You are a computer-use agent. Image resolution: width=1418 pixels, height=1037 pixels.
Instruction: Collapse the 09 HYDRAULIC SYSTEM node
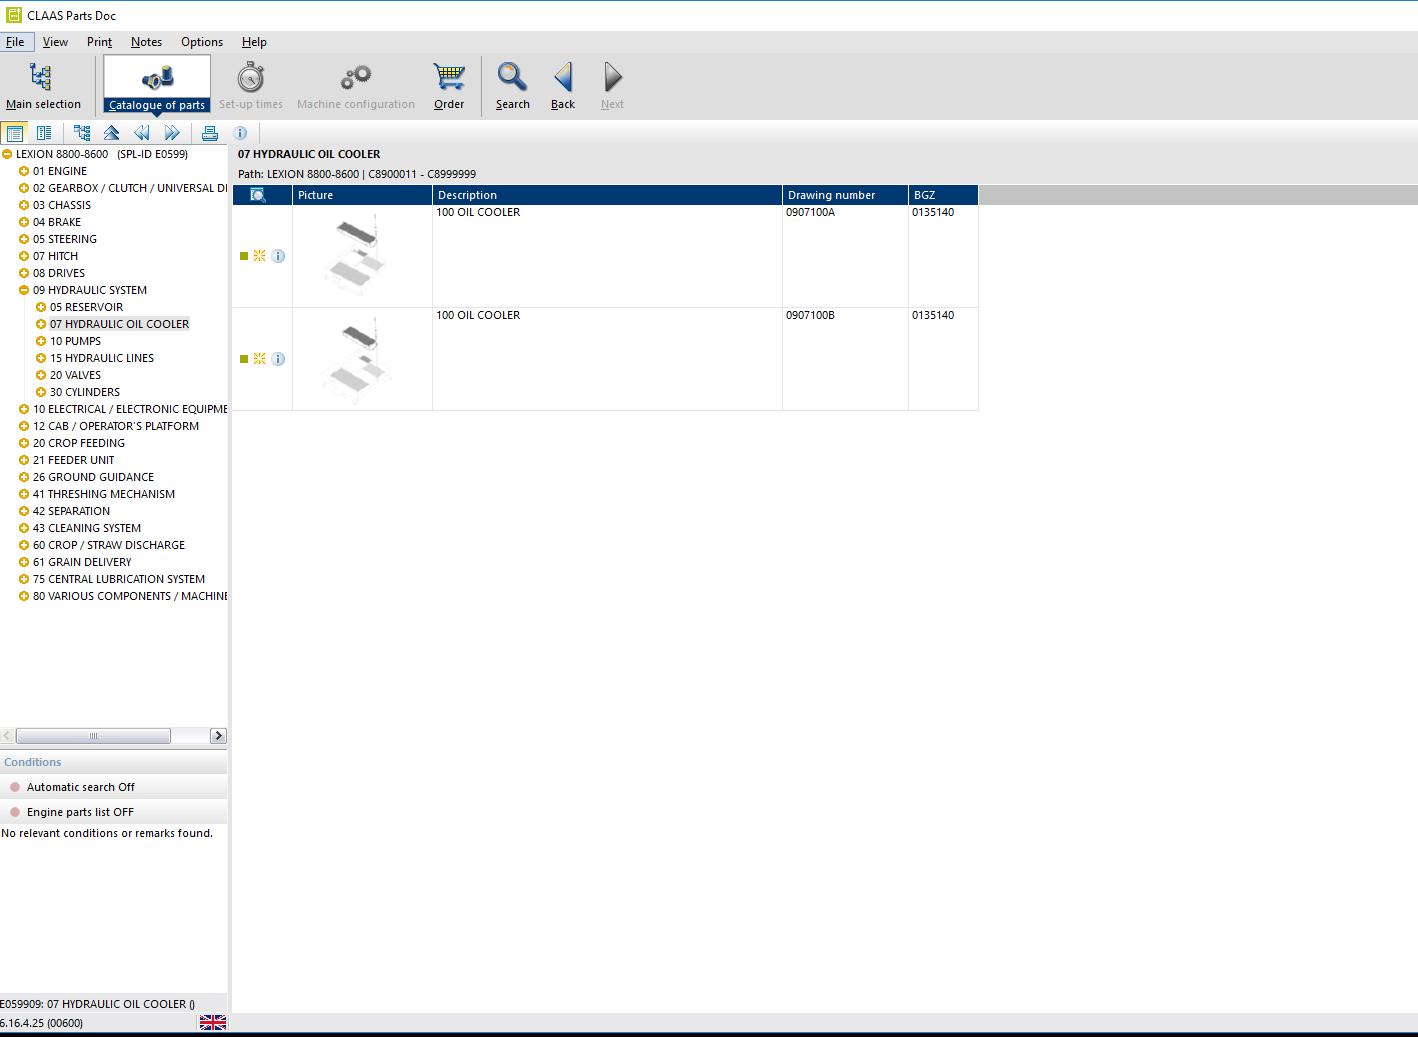pyautogui.click(x=24, y=290)
